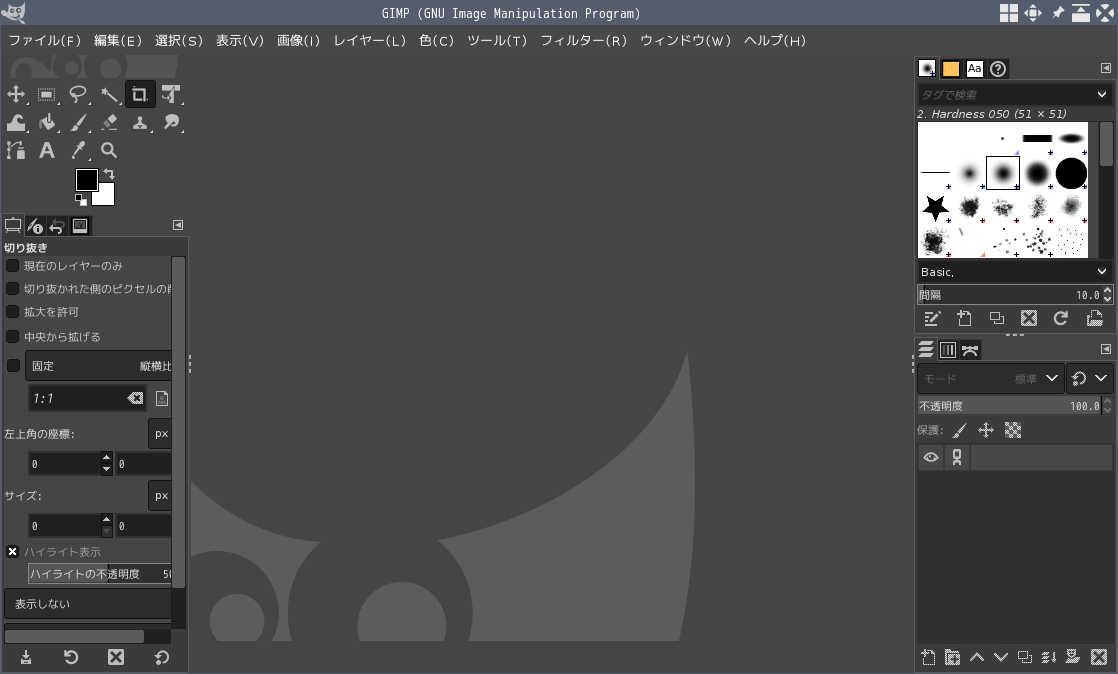Toggle the 固定 aspect ratio checkbox
This screenshot has width=1118, height=674.
pyautogui.click(x=13, y=366)
